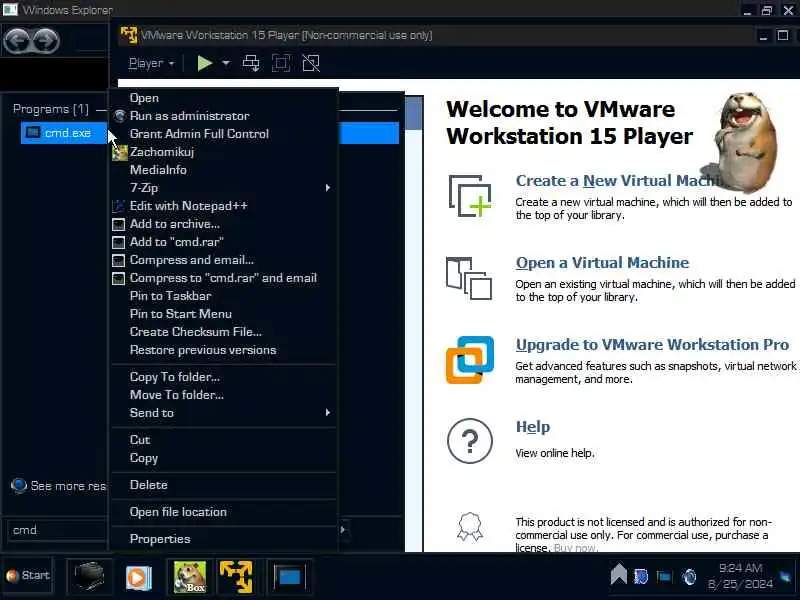Select Delete in context menu
This screenshot has width=800, height=600.
[224, 485]
